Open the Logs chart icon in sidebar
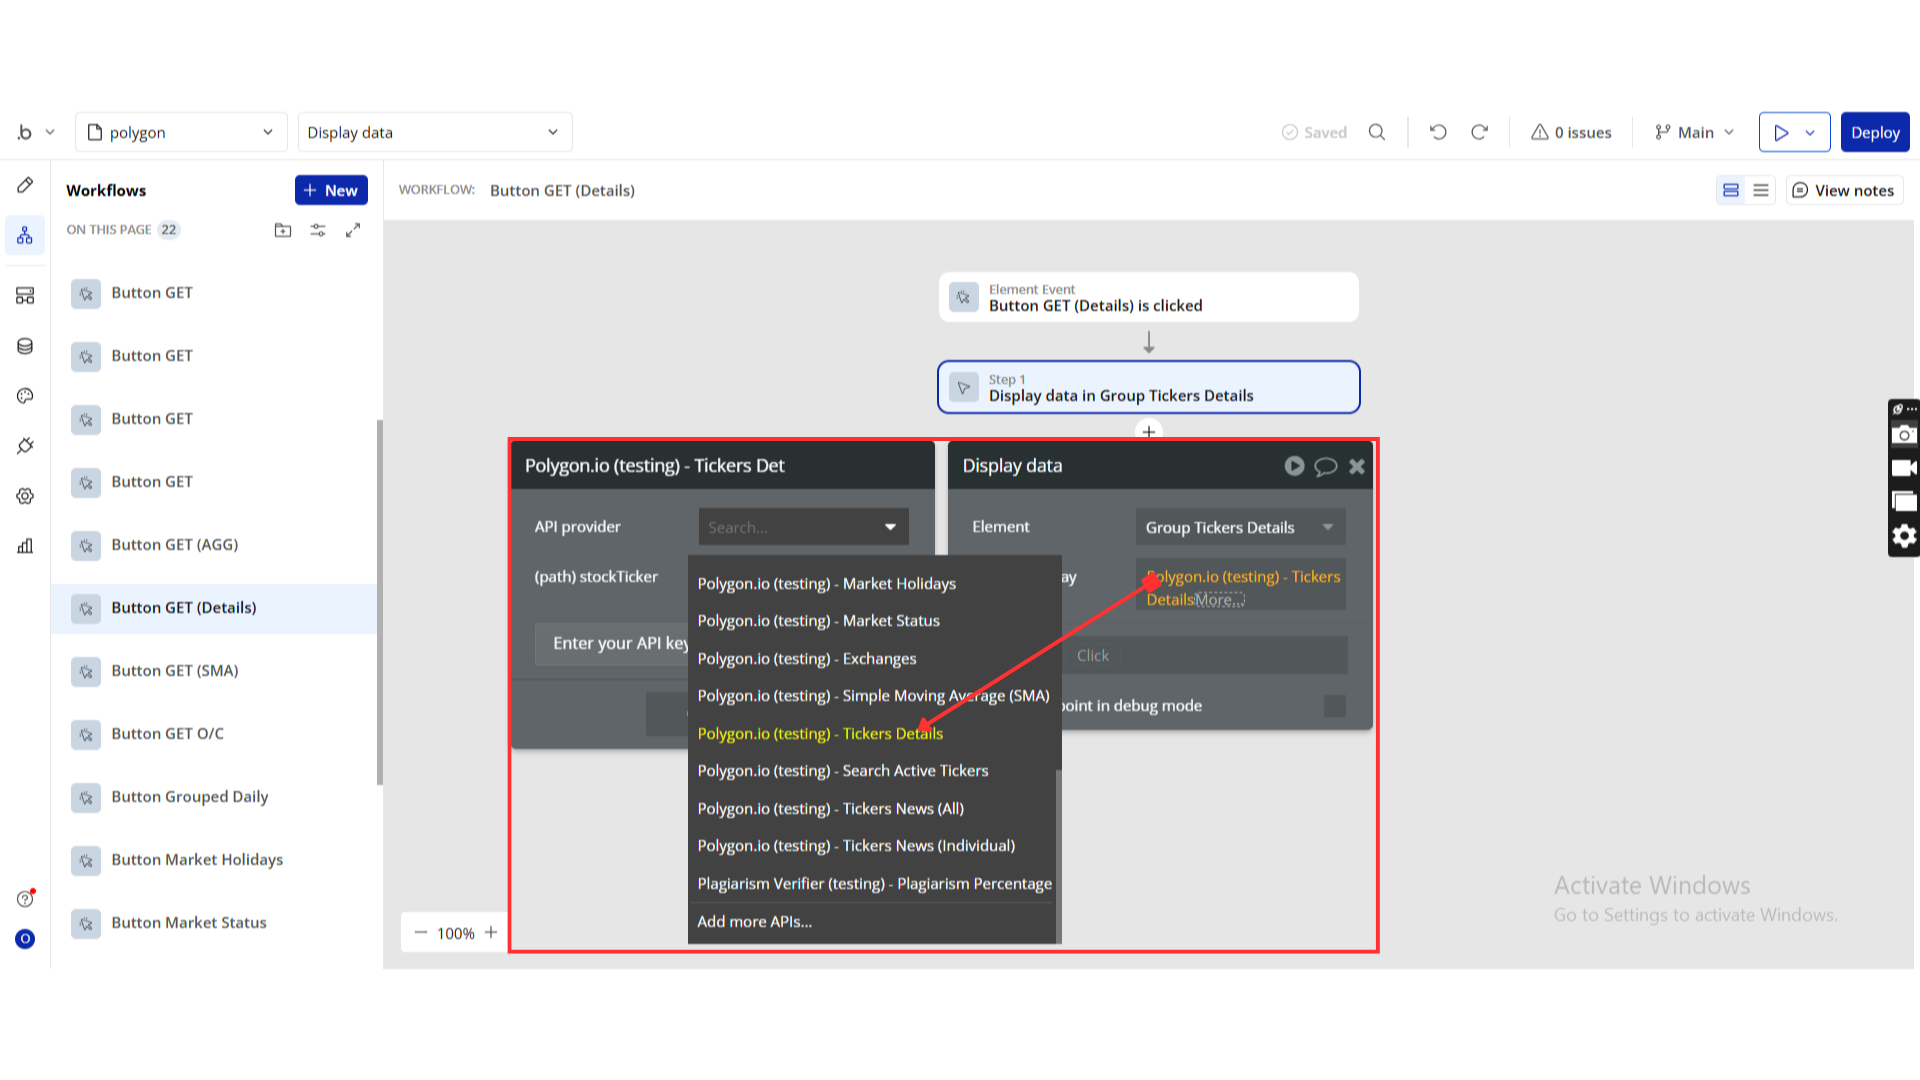 (x=25, y=546)
